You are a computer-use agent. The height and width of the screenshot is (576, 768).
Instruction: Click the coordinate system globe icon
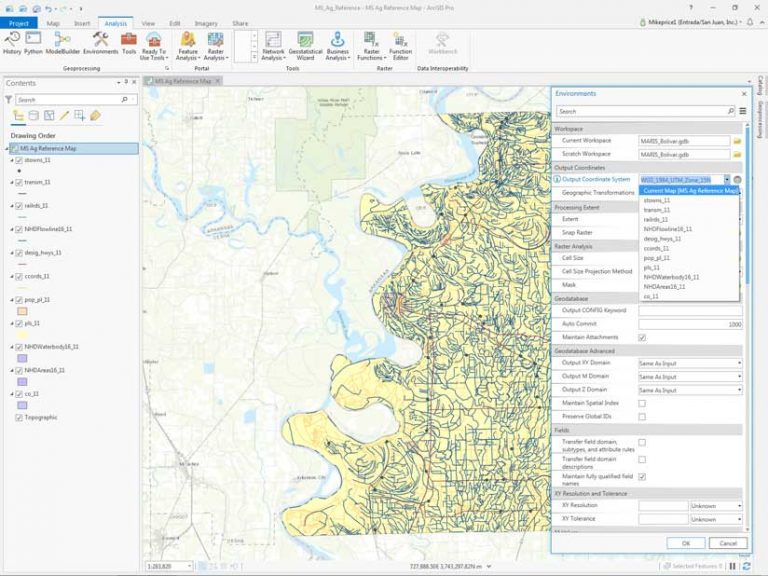tap(737, 180)
